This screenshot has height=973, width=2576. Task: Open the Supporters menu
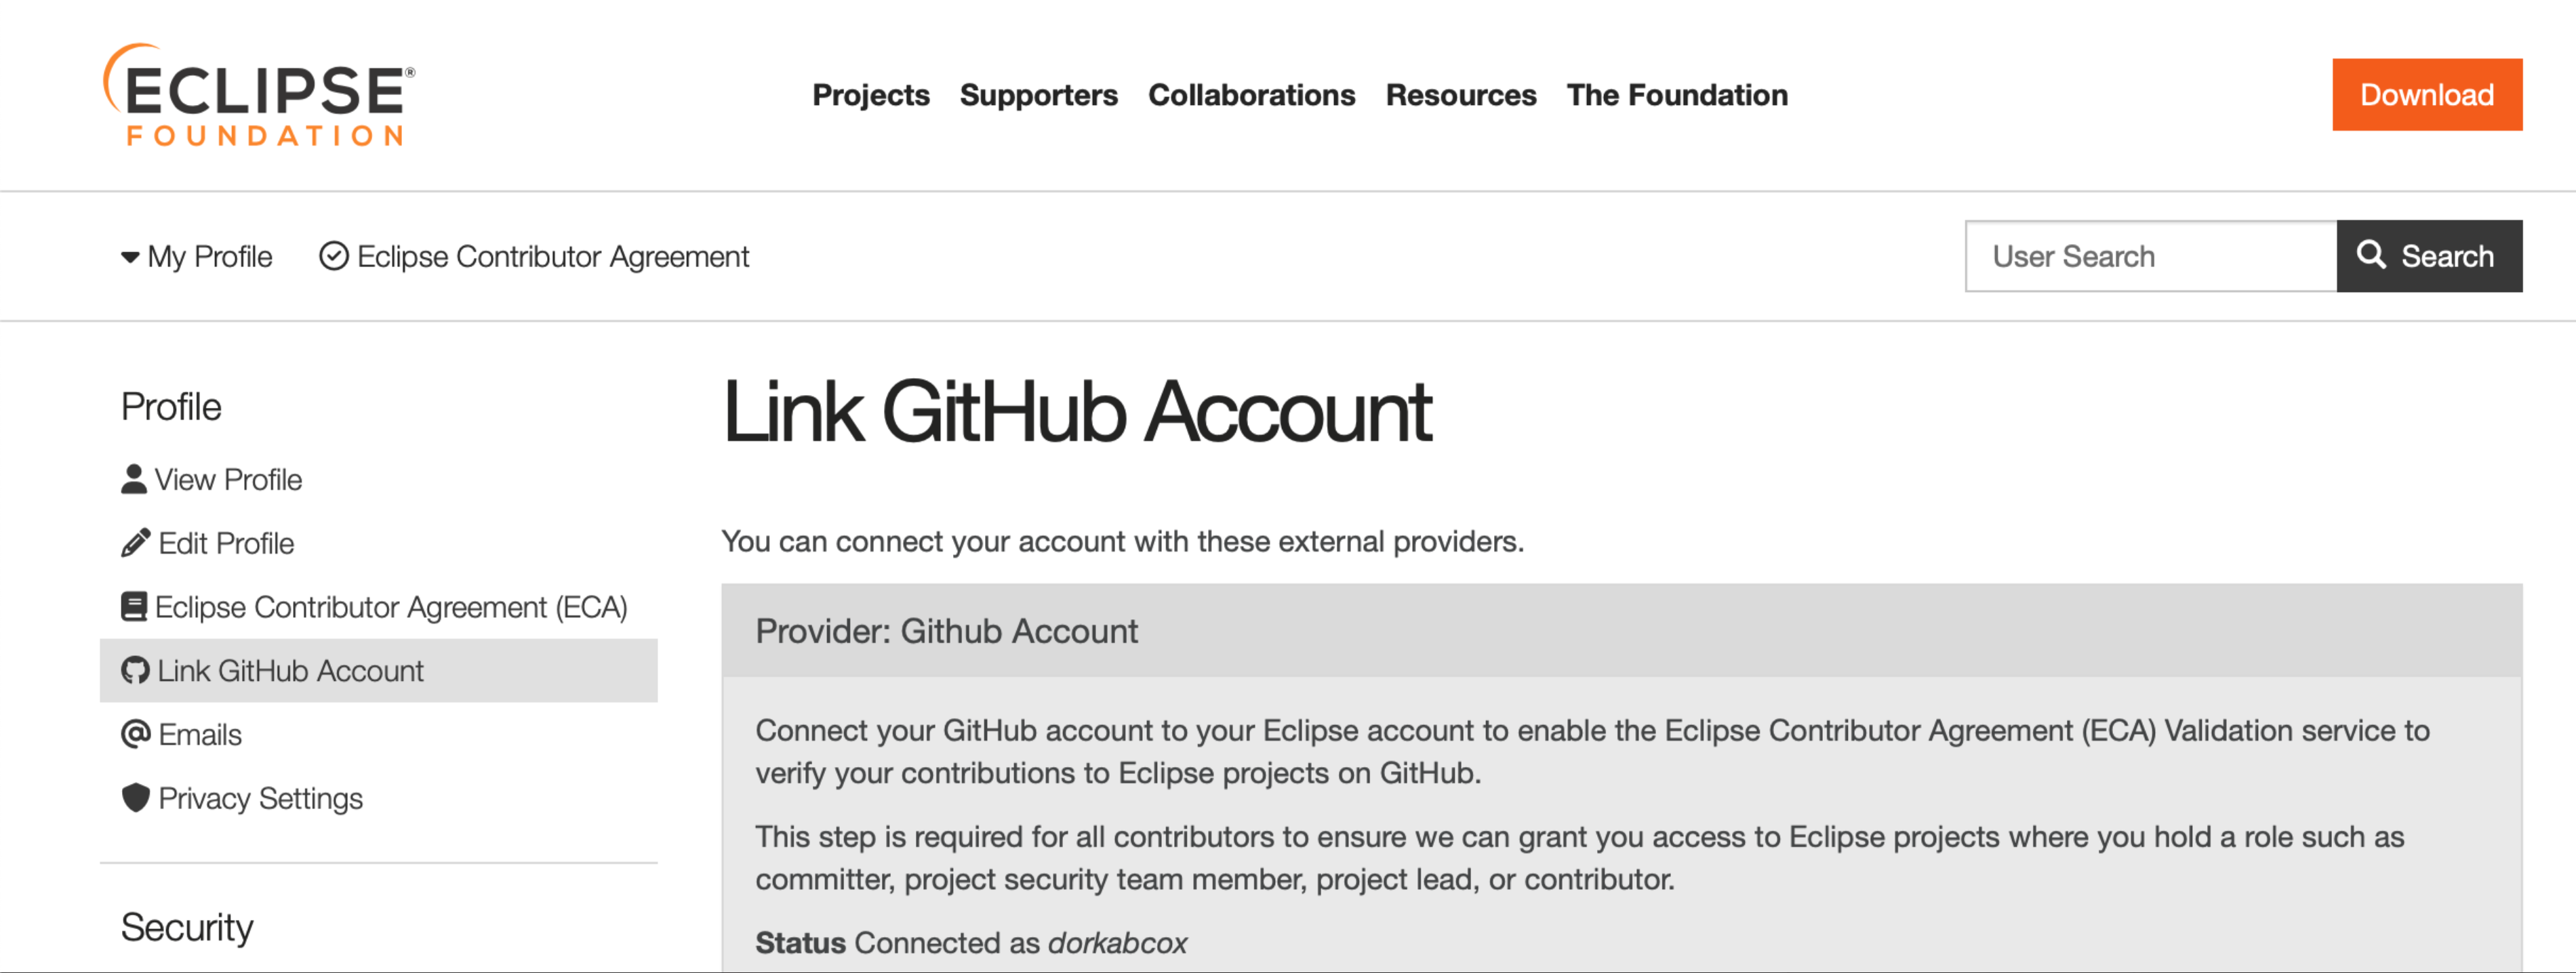coord(1038,95)
